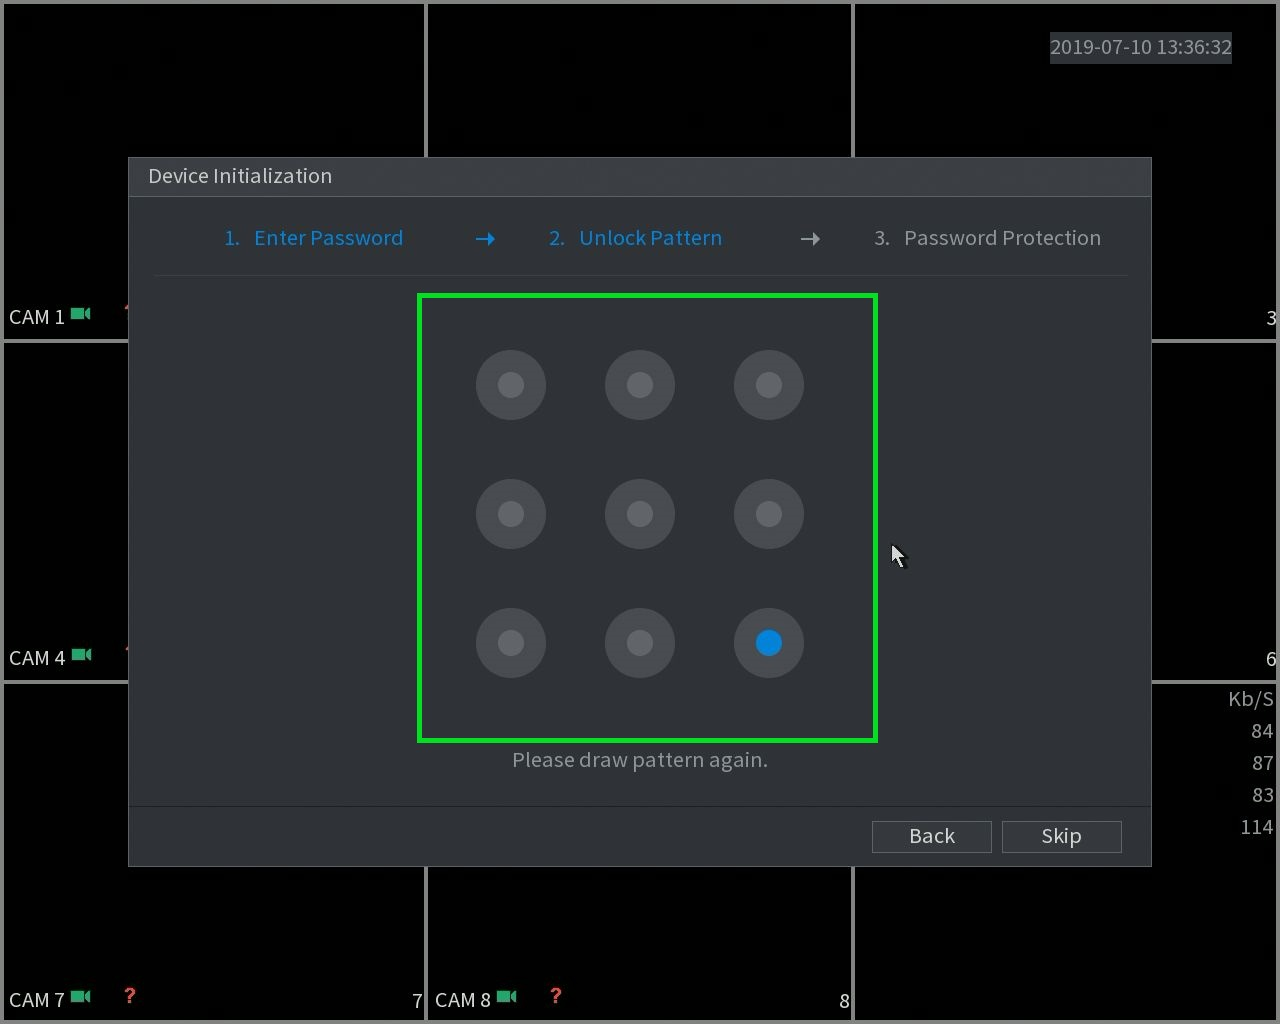Viewport: 1280px width, 1024px height.
Task: Click the Back button
Action: coord(932,836)
